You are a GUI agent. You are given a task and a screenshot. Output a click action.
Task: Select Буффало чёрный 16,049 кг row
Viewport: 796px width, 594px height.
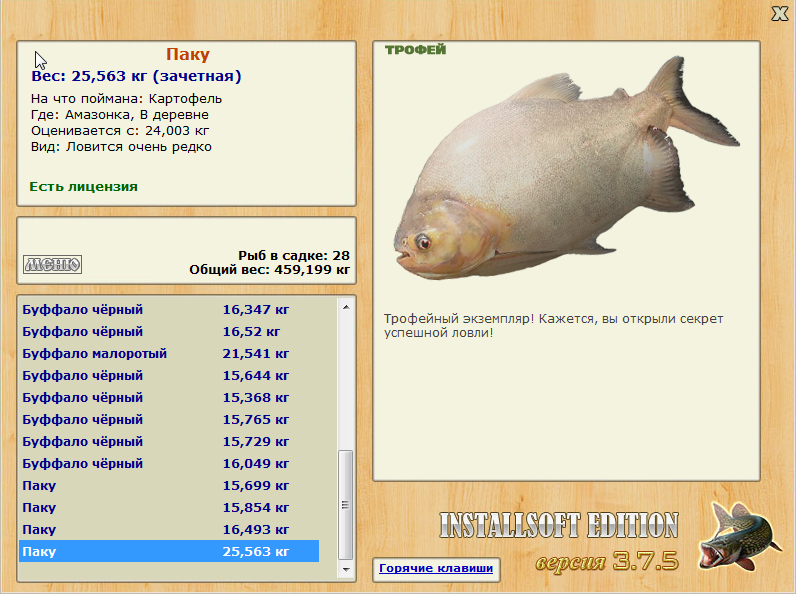pyautogui.click(x=169, y=464)
